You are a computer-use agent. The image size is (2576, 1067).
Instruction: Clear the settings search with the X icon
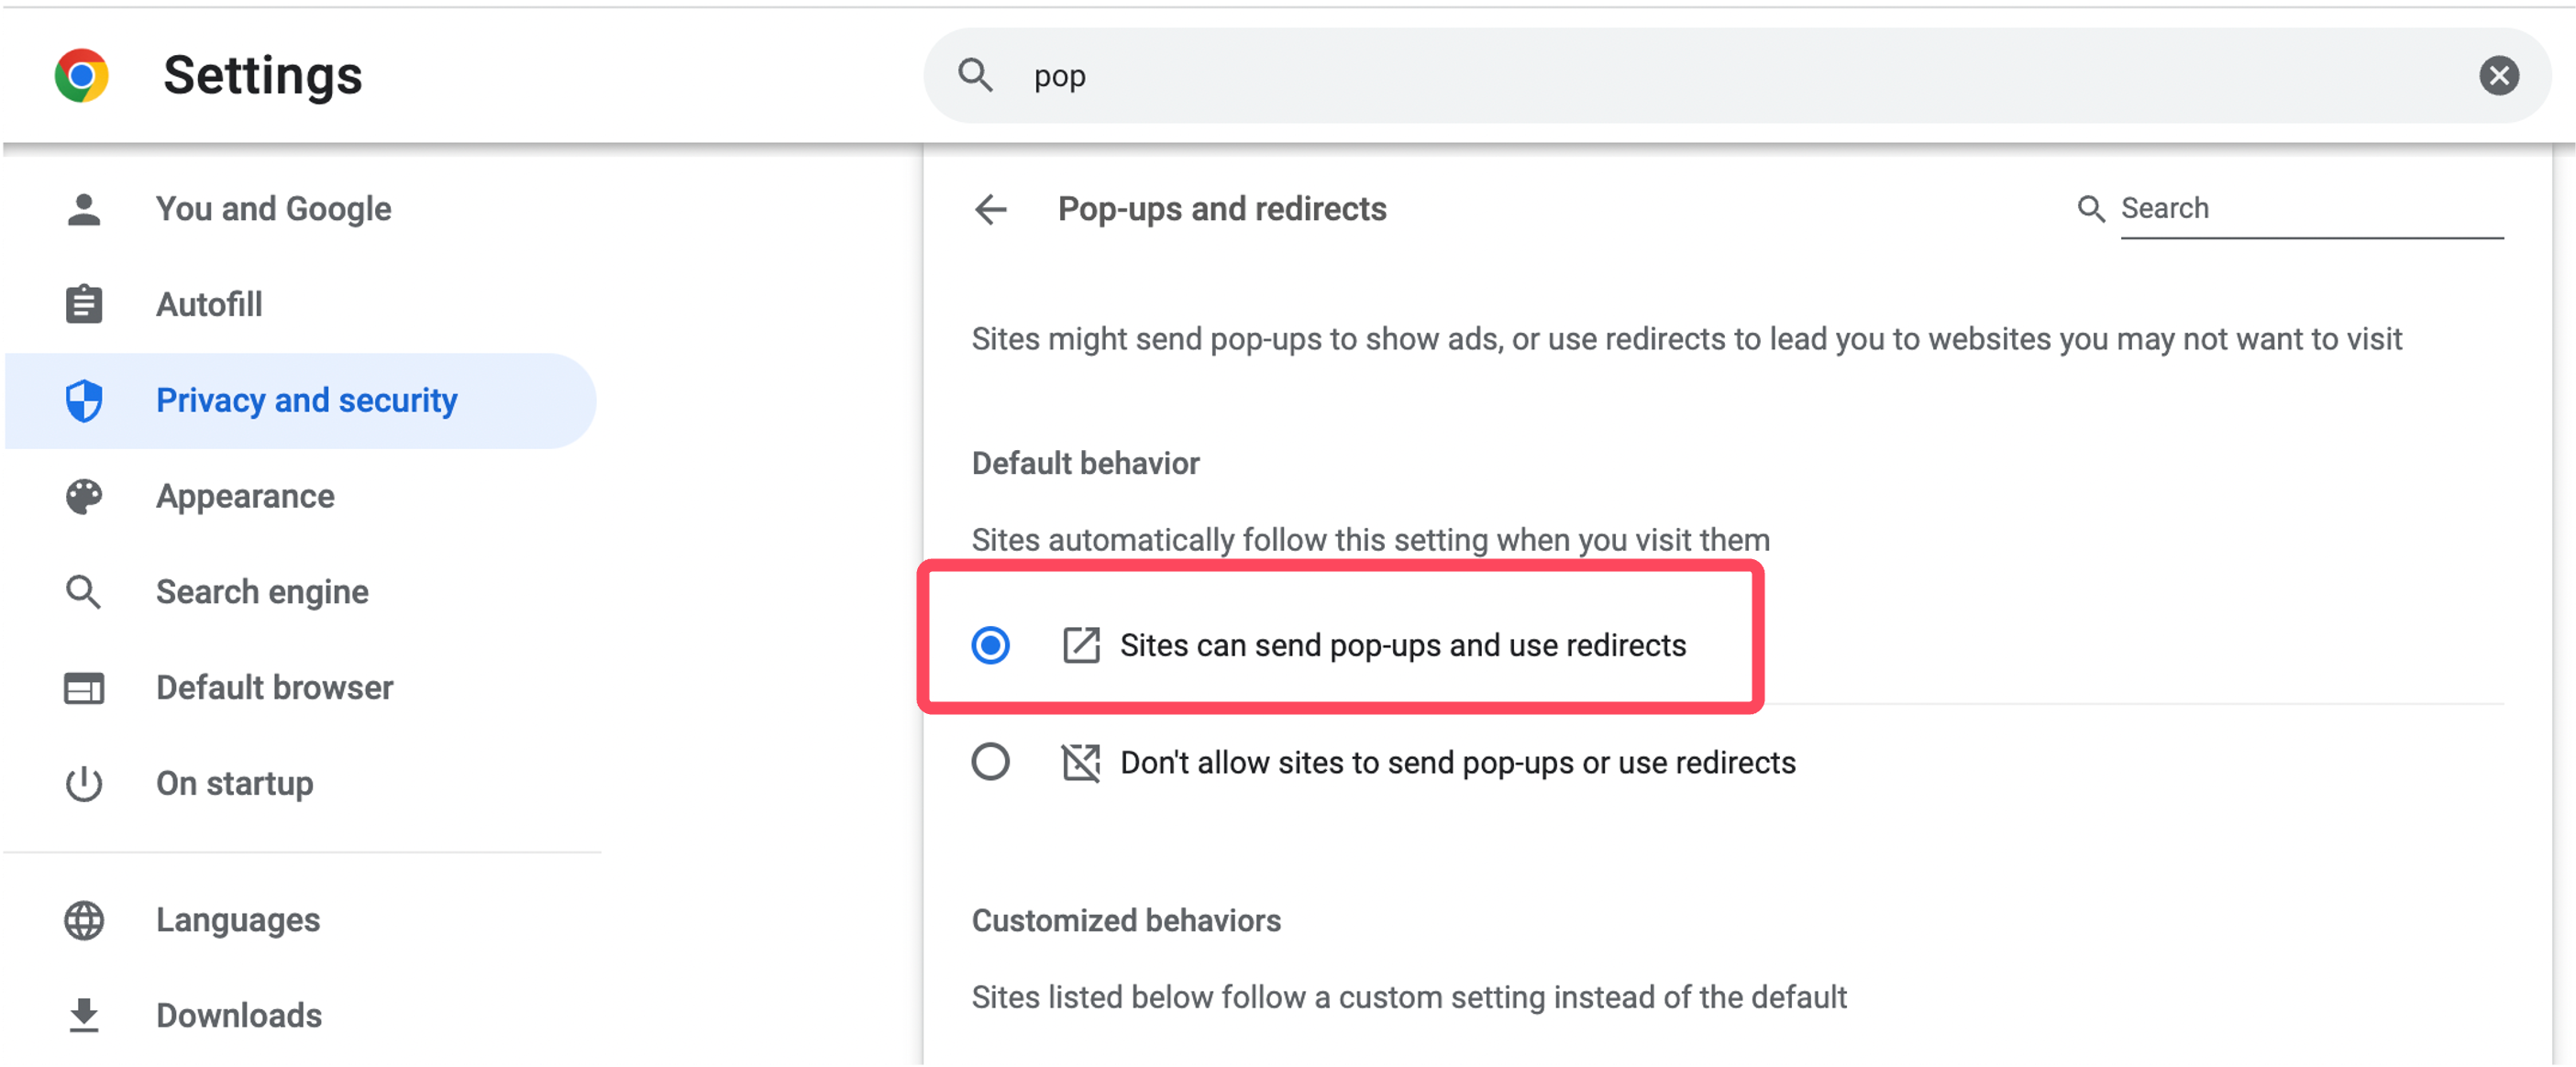click(x=2498, y=76)
